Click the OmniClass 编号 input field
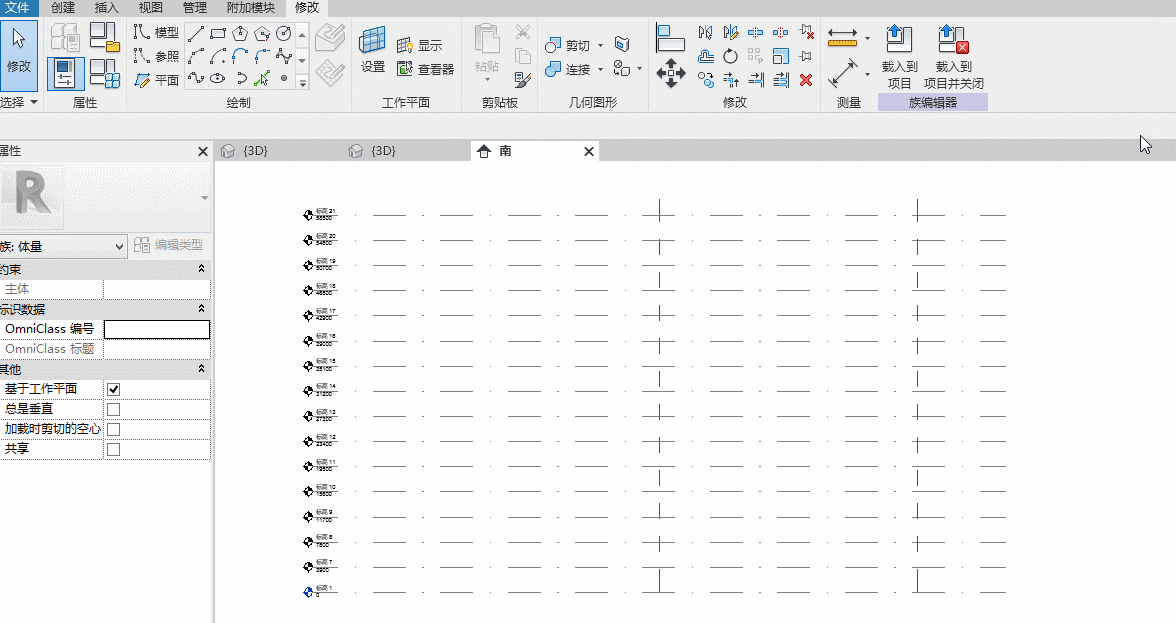The height and width of the screenshot is (623, 1176). (x=157, y=329)
